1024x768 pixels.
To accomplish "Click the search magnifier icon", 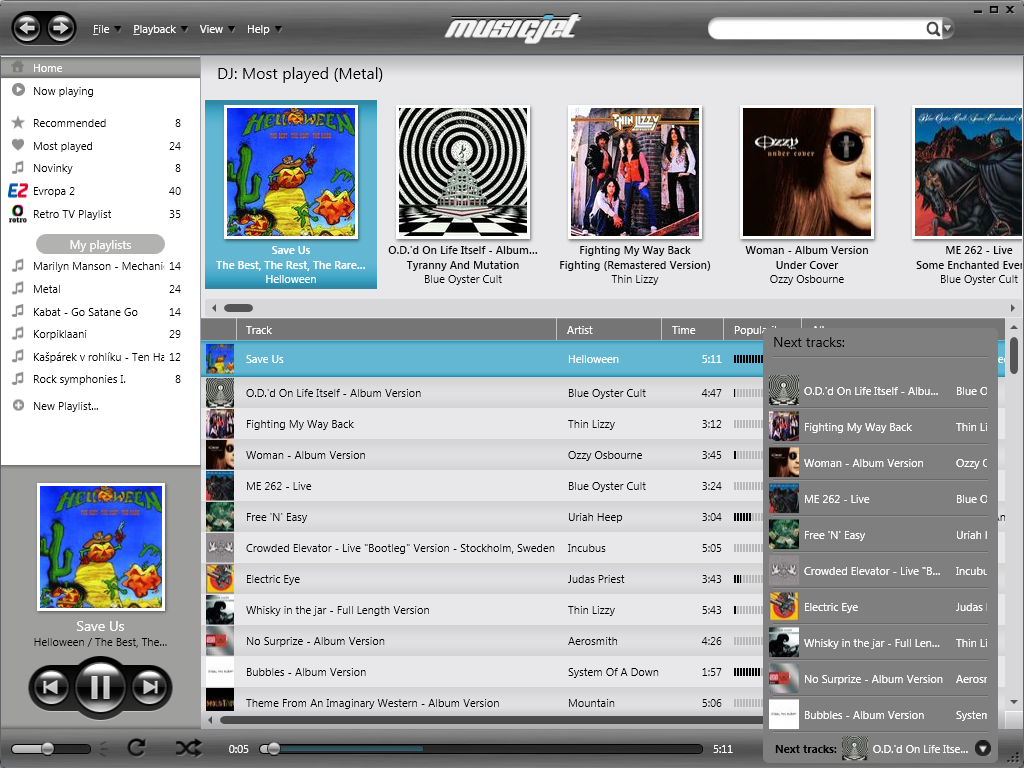I will (933, 29).
